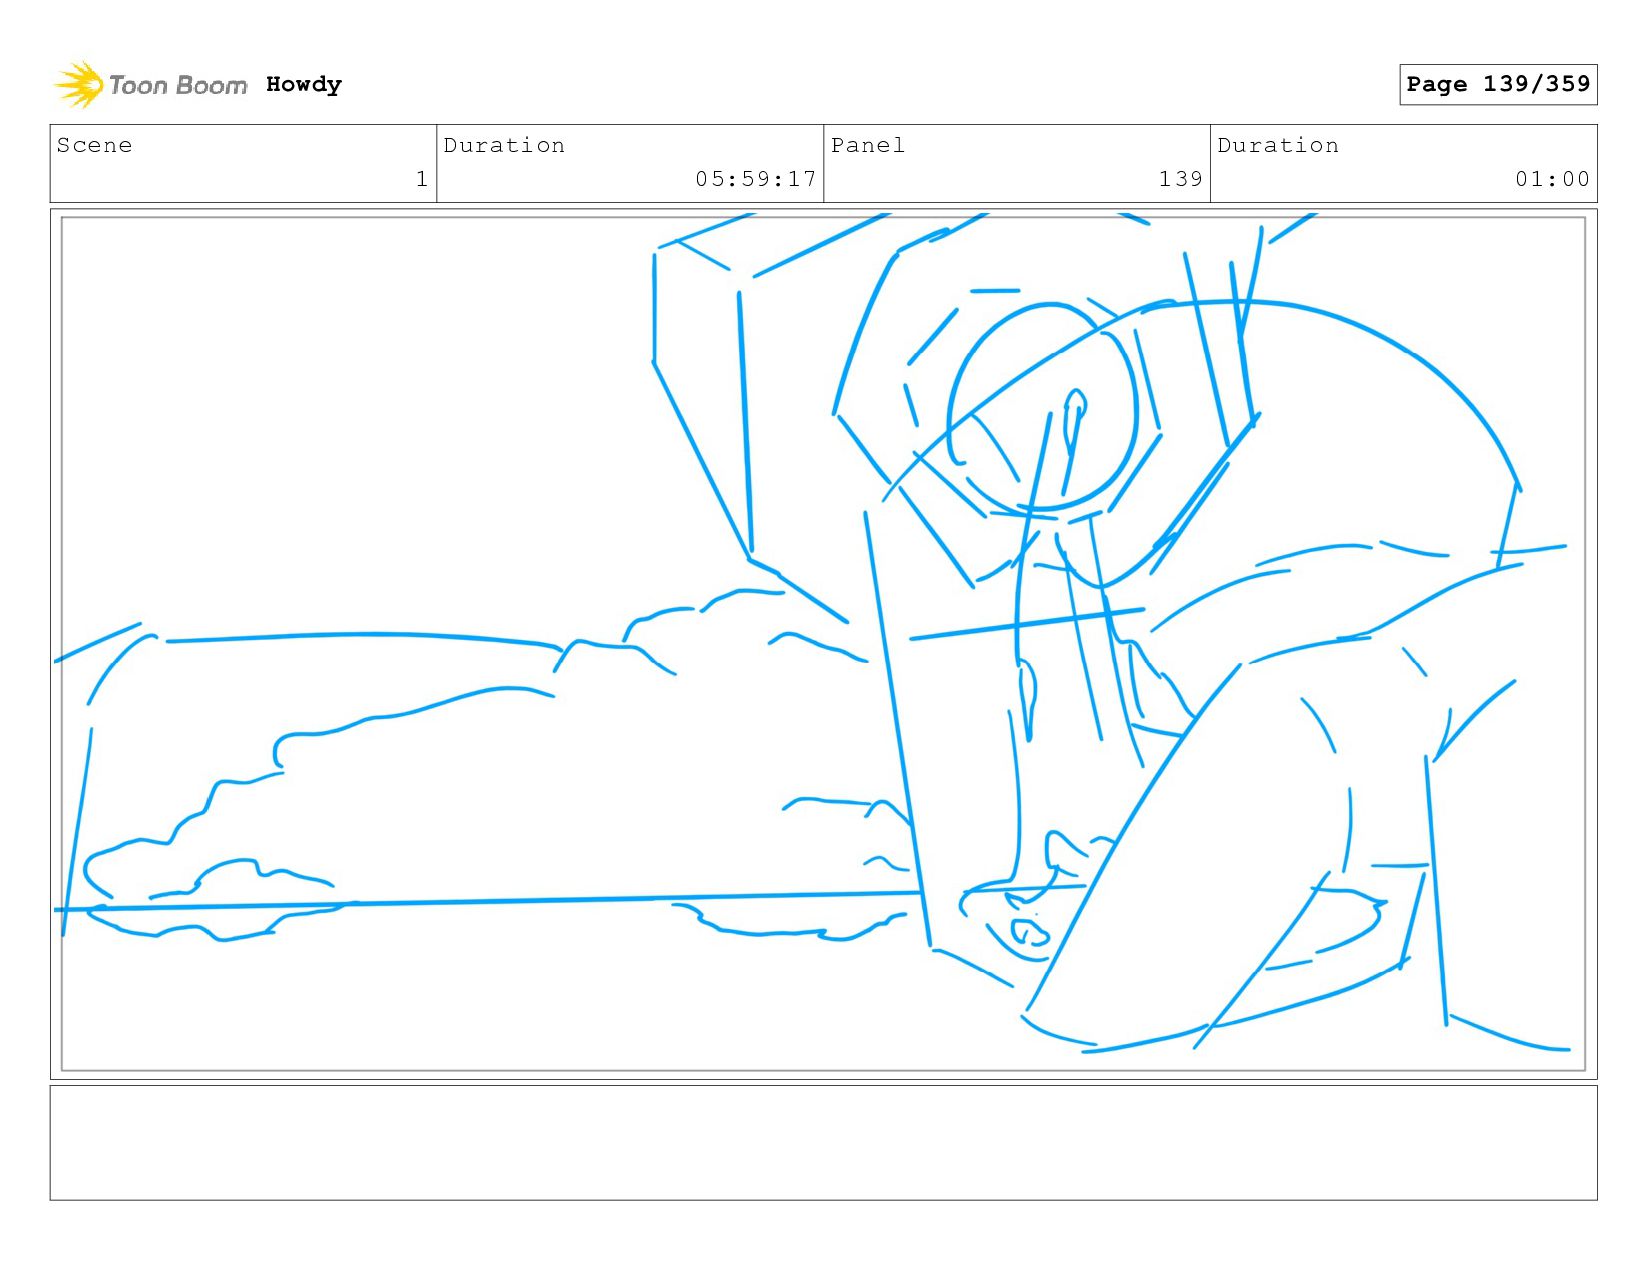Select the "Panel" header label

[868, 145]
